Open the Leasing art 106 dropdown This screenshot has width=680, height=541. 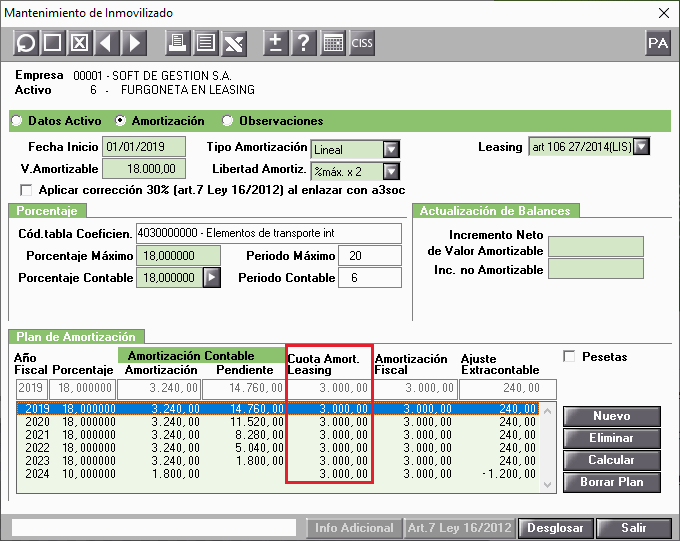(x=641, y=147)
